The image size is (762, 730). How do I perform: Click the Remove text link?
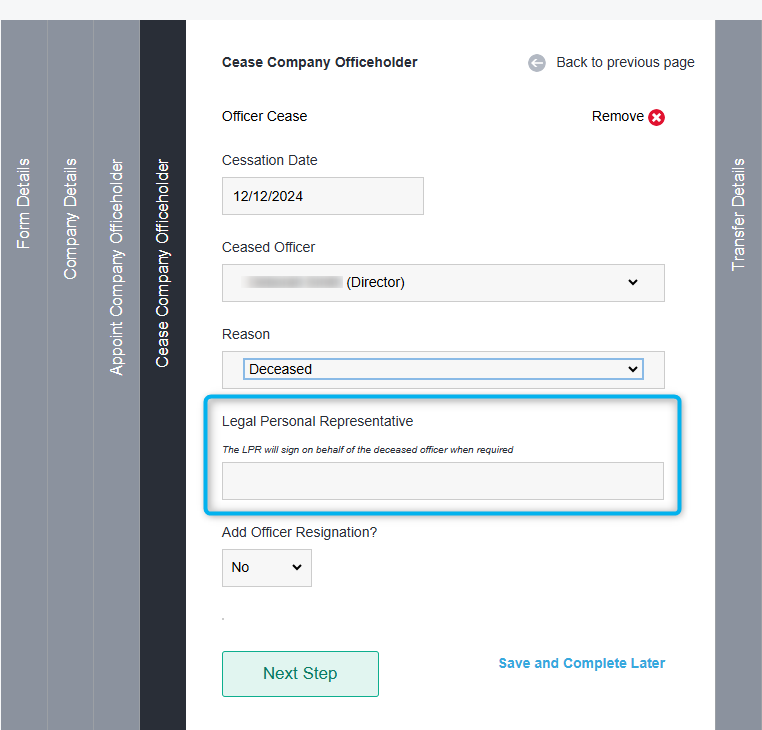[x=618, y=117]
